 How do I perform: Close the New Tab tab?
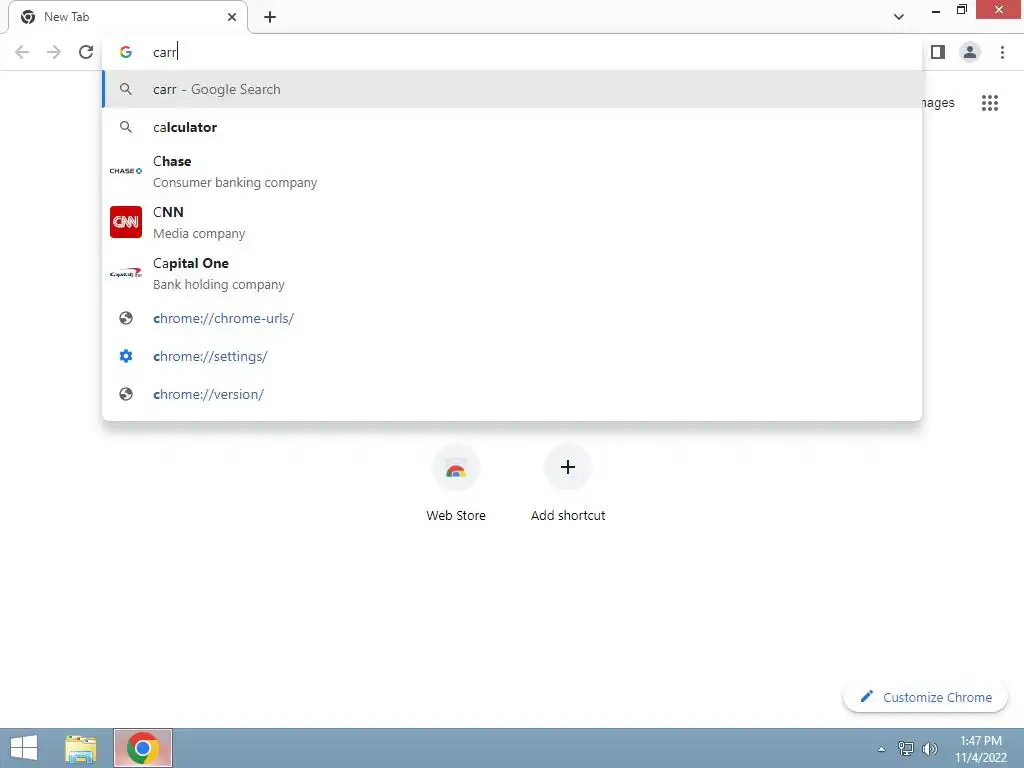(x=232, y=17)
